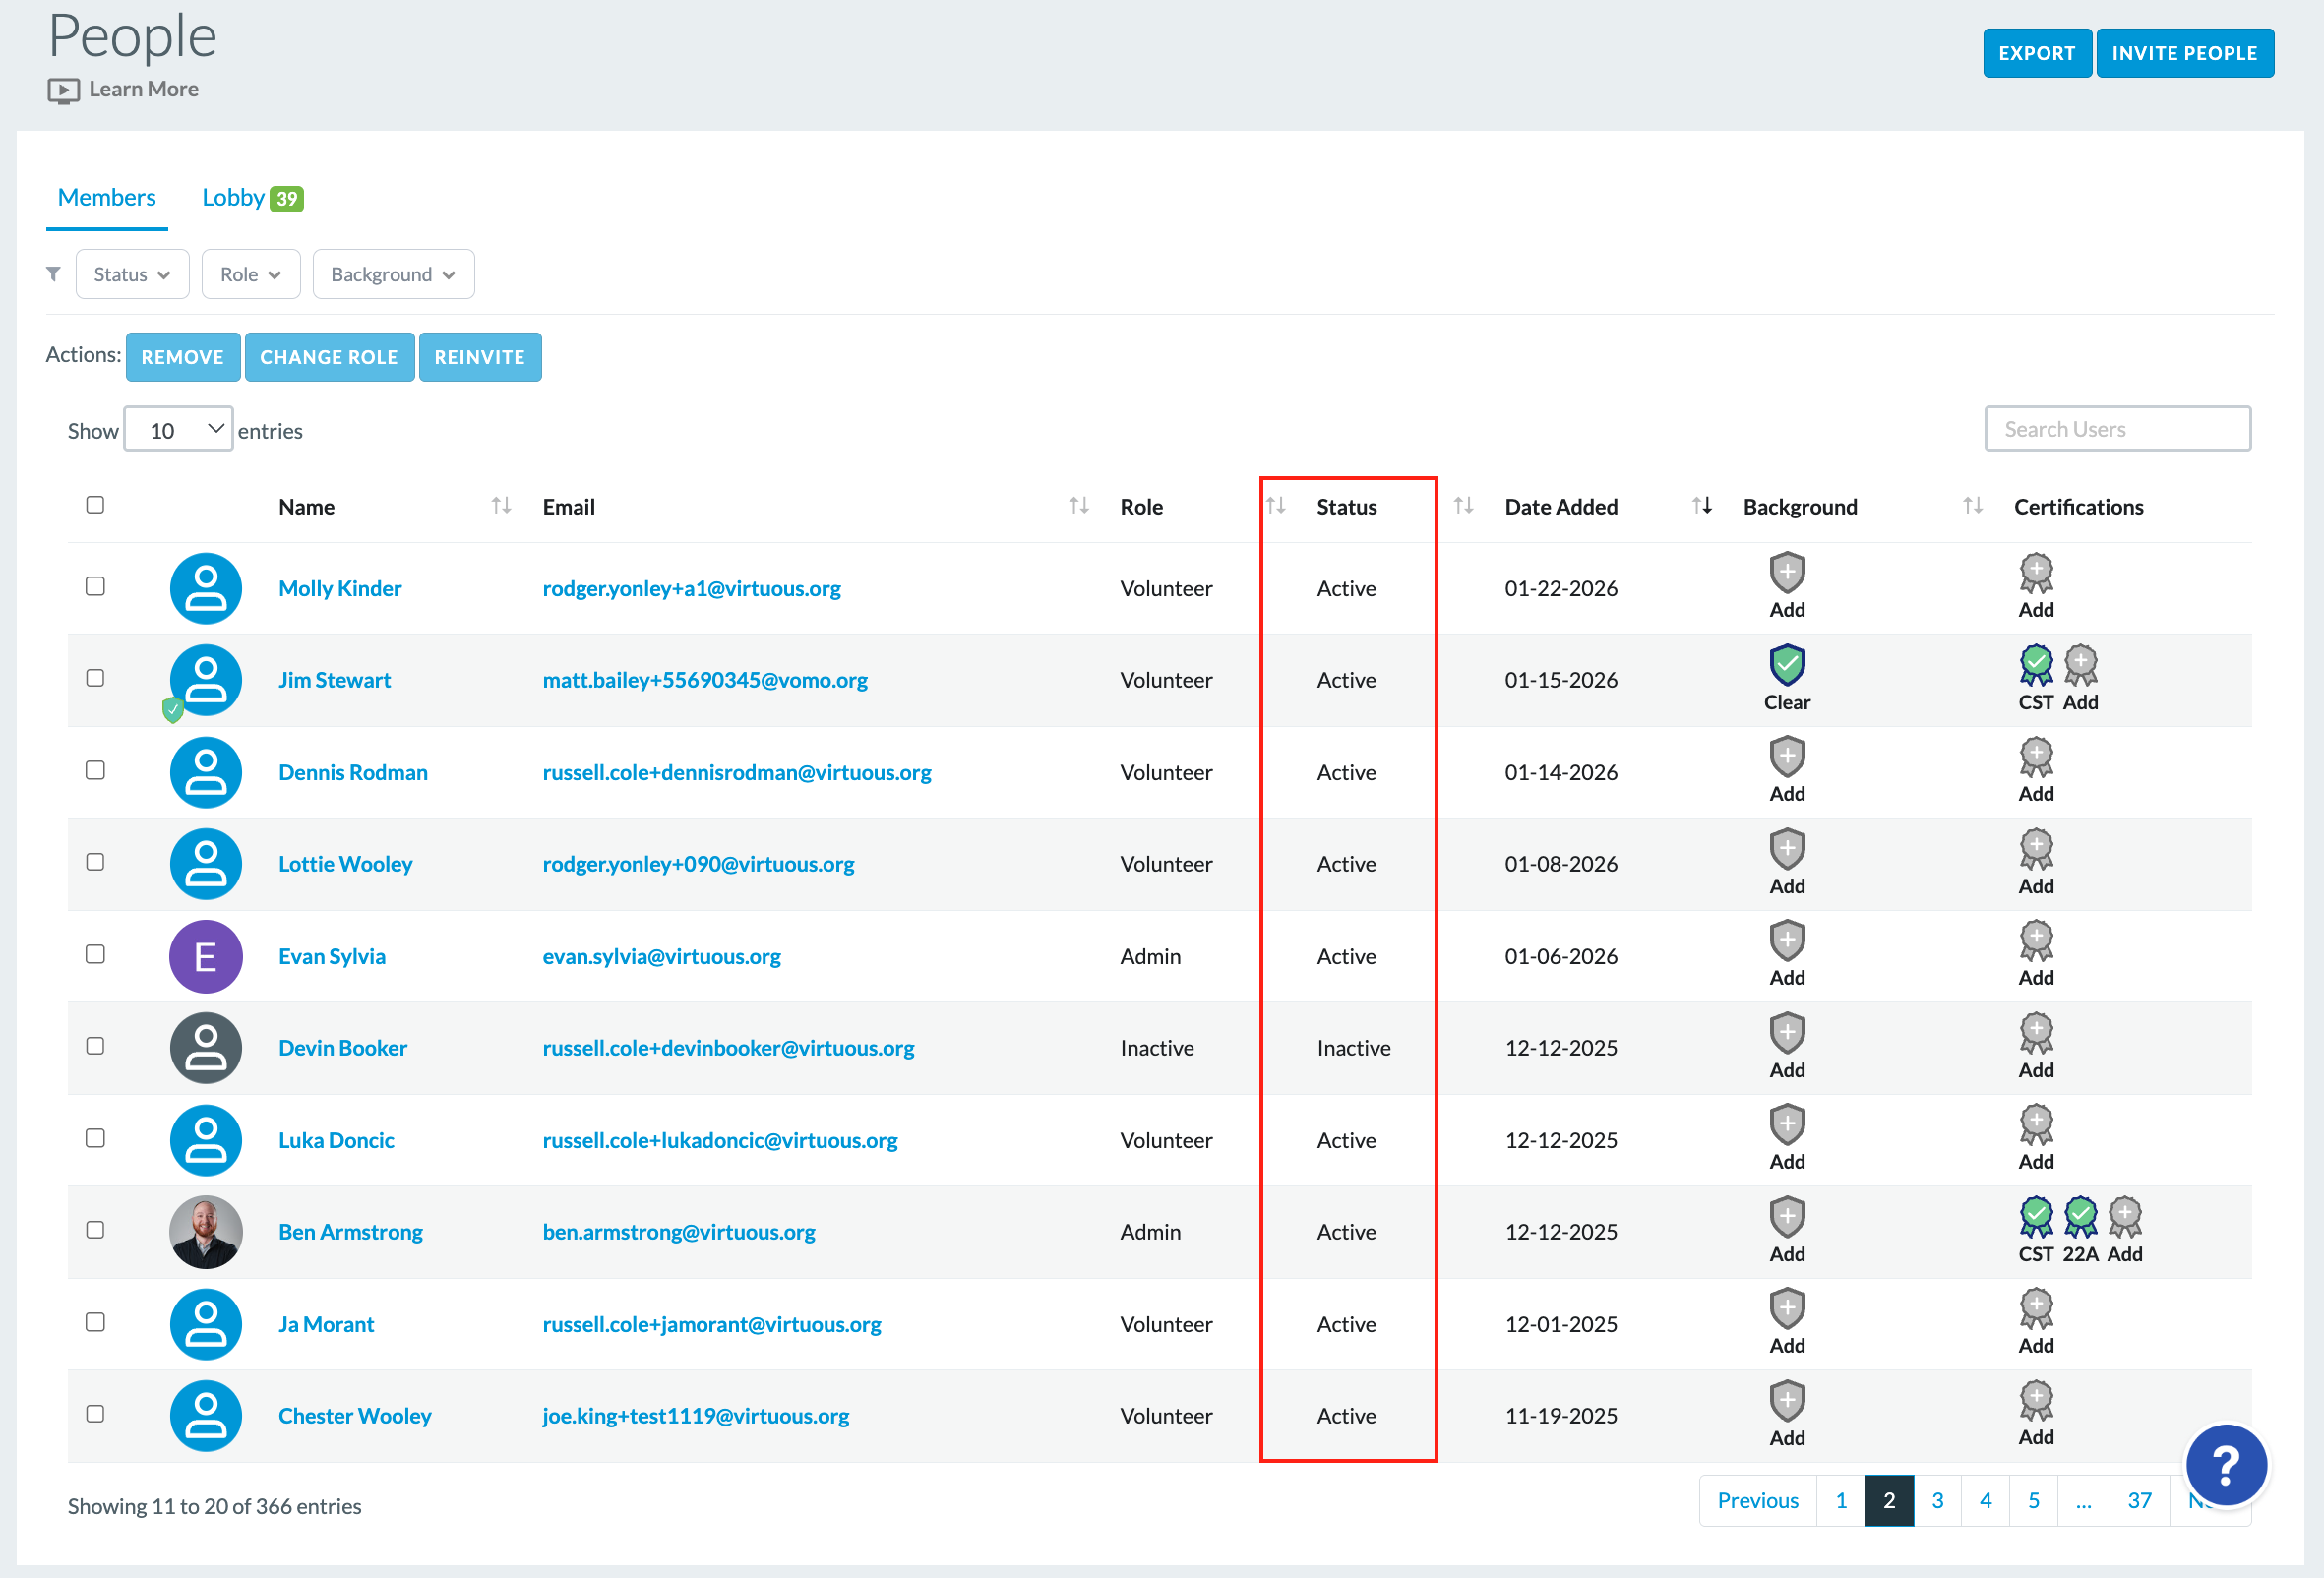Add background check shield for Molly Kinder

pyautogui.click(x=1786, y=574)
